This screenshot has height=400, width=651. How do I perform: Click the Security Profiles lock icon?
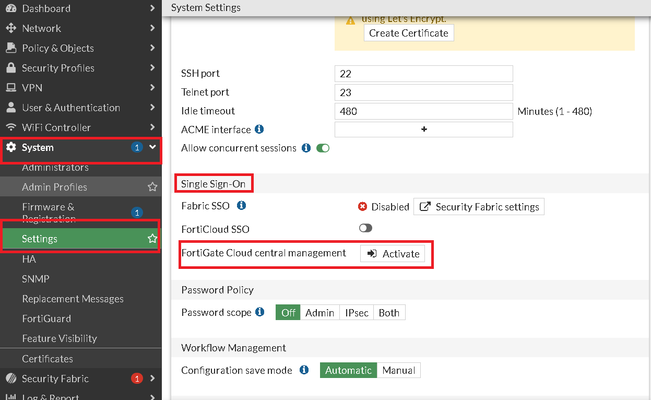coord(11,68)
